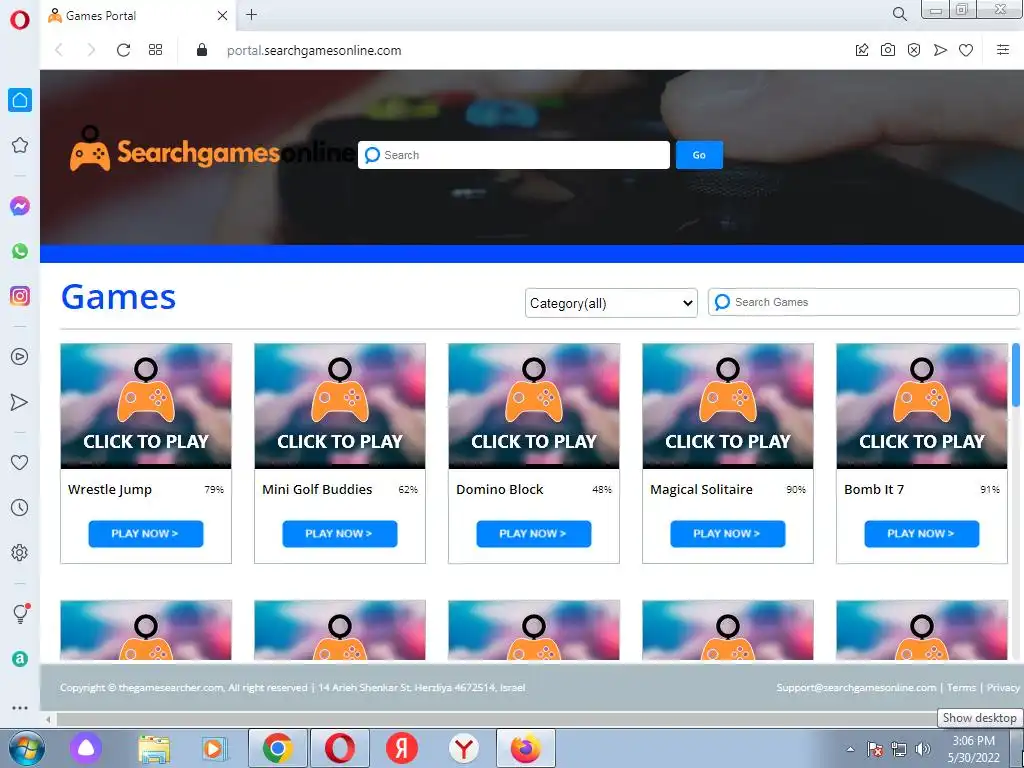This screenshot has height=768, width=1024.
Task: Add page to bookmarks heart icon in address bar
Action: coord(966,50)
